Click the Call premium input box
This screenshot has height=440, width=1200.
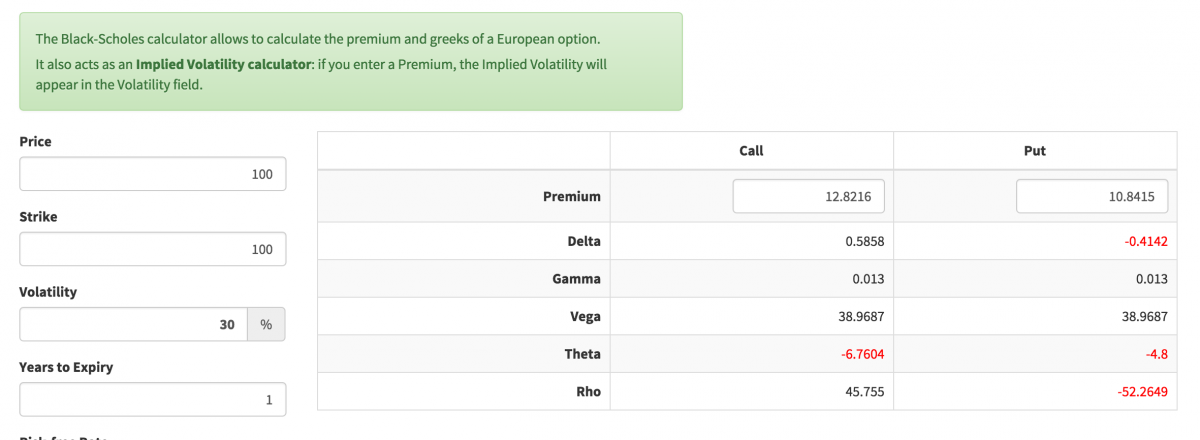pos(808,197)
